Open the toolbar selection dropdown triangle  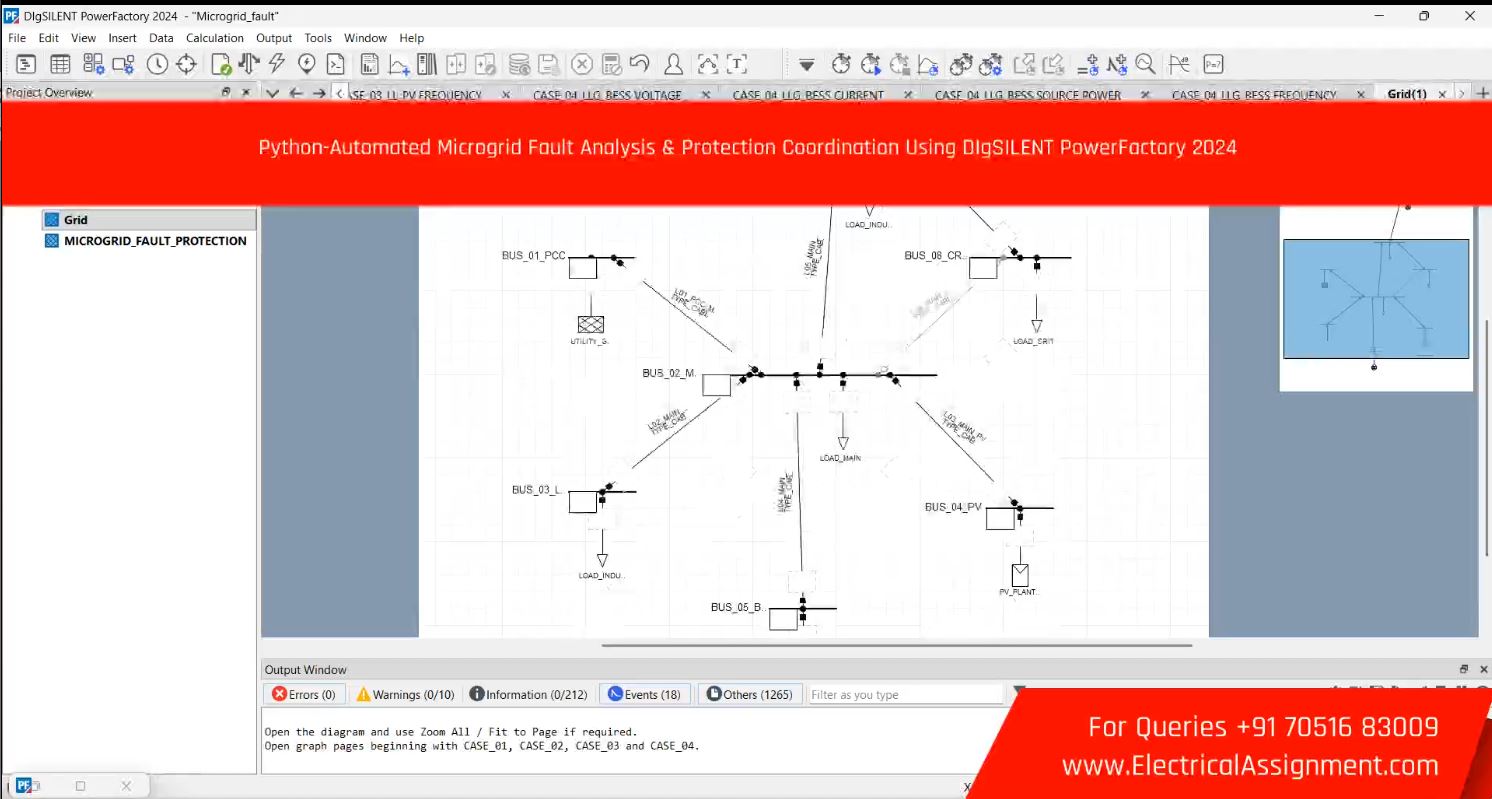[806, 65]
